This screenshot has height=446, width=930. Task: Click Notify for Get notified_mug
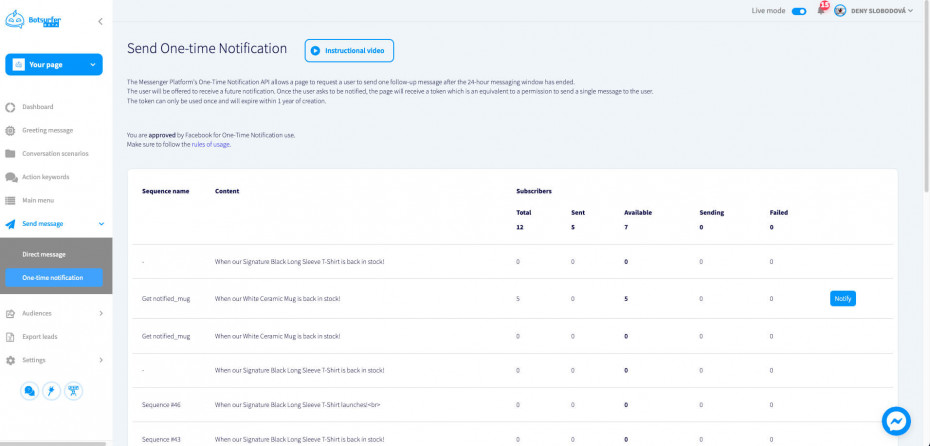pos(843,299)
